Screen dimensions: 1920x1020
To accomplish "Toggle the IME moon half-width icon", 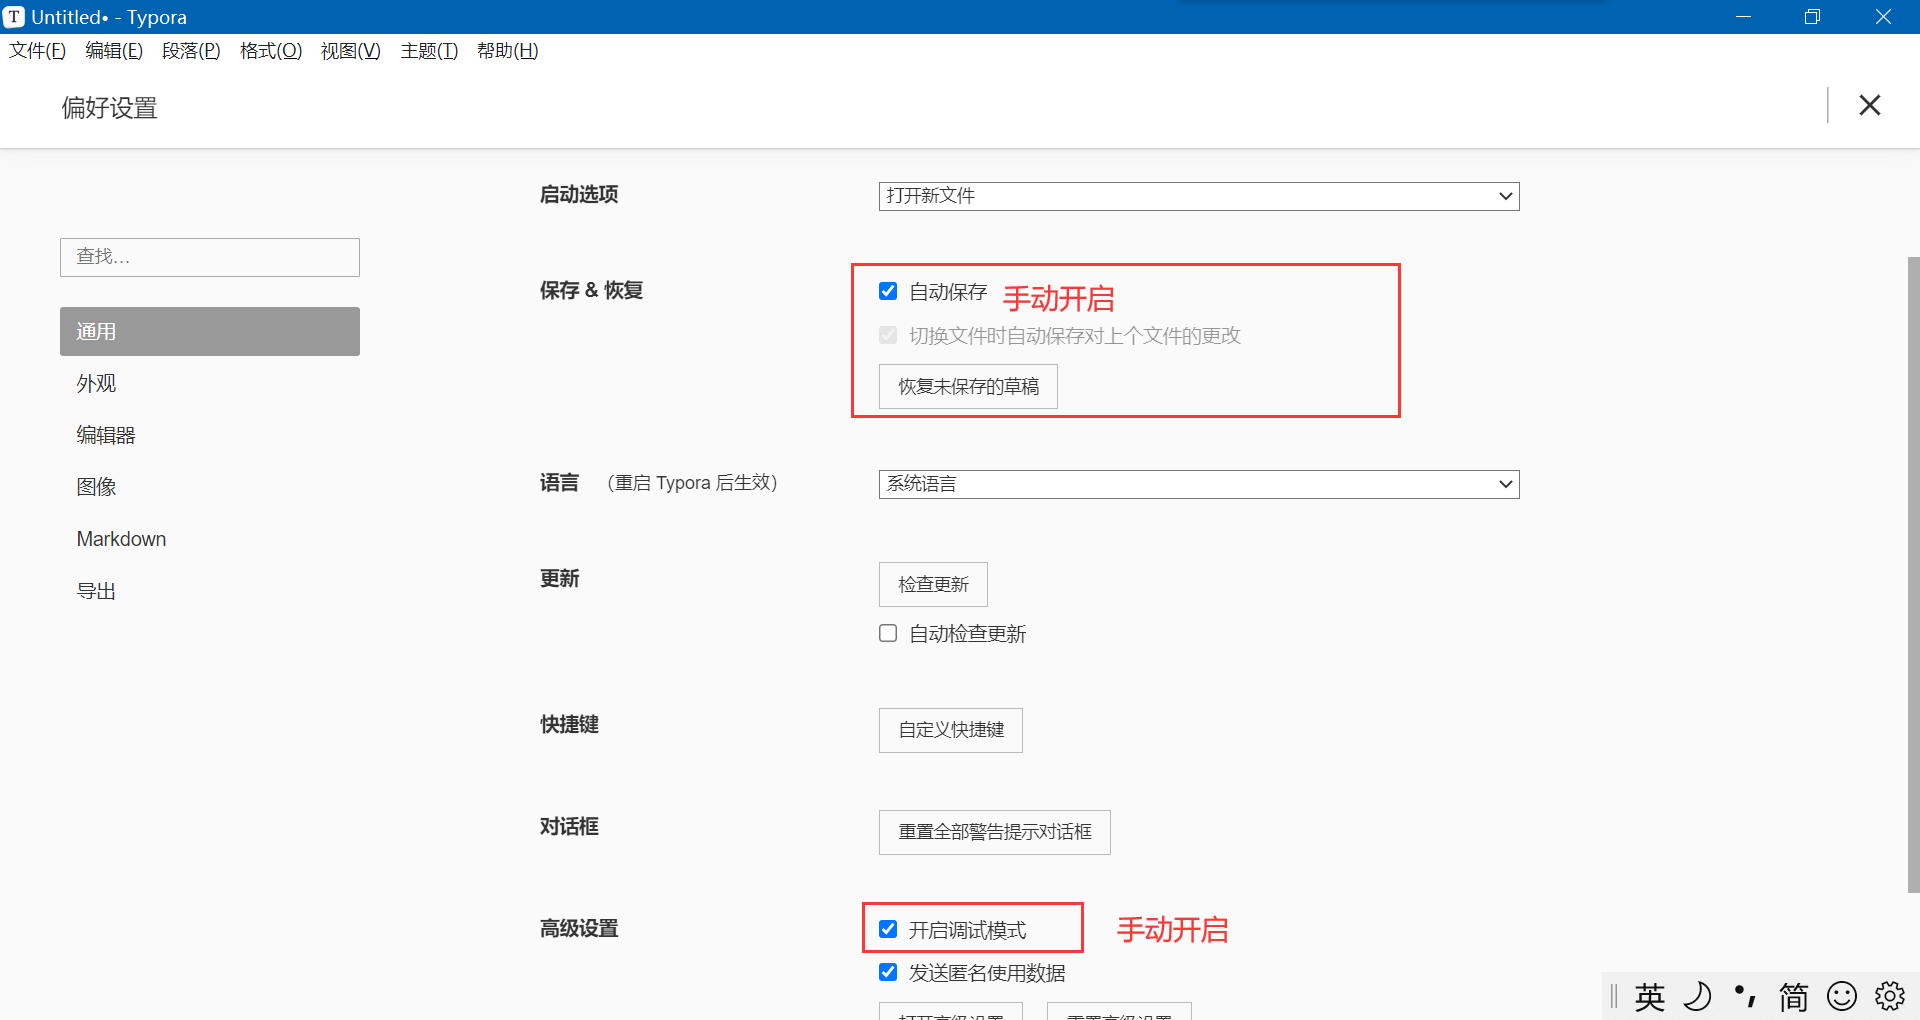I will click(x=1698, y=996).
